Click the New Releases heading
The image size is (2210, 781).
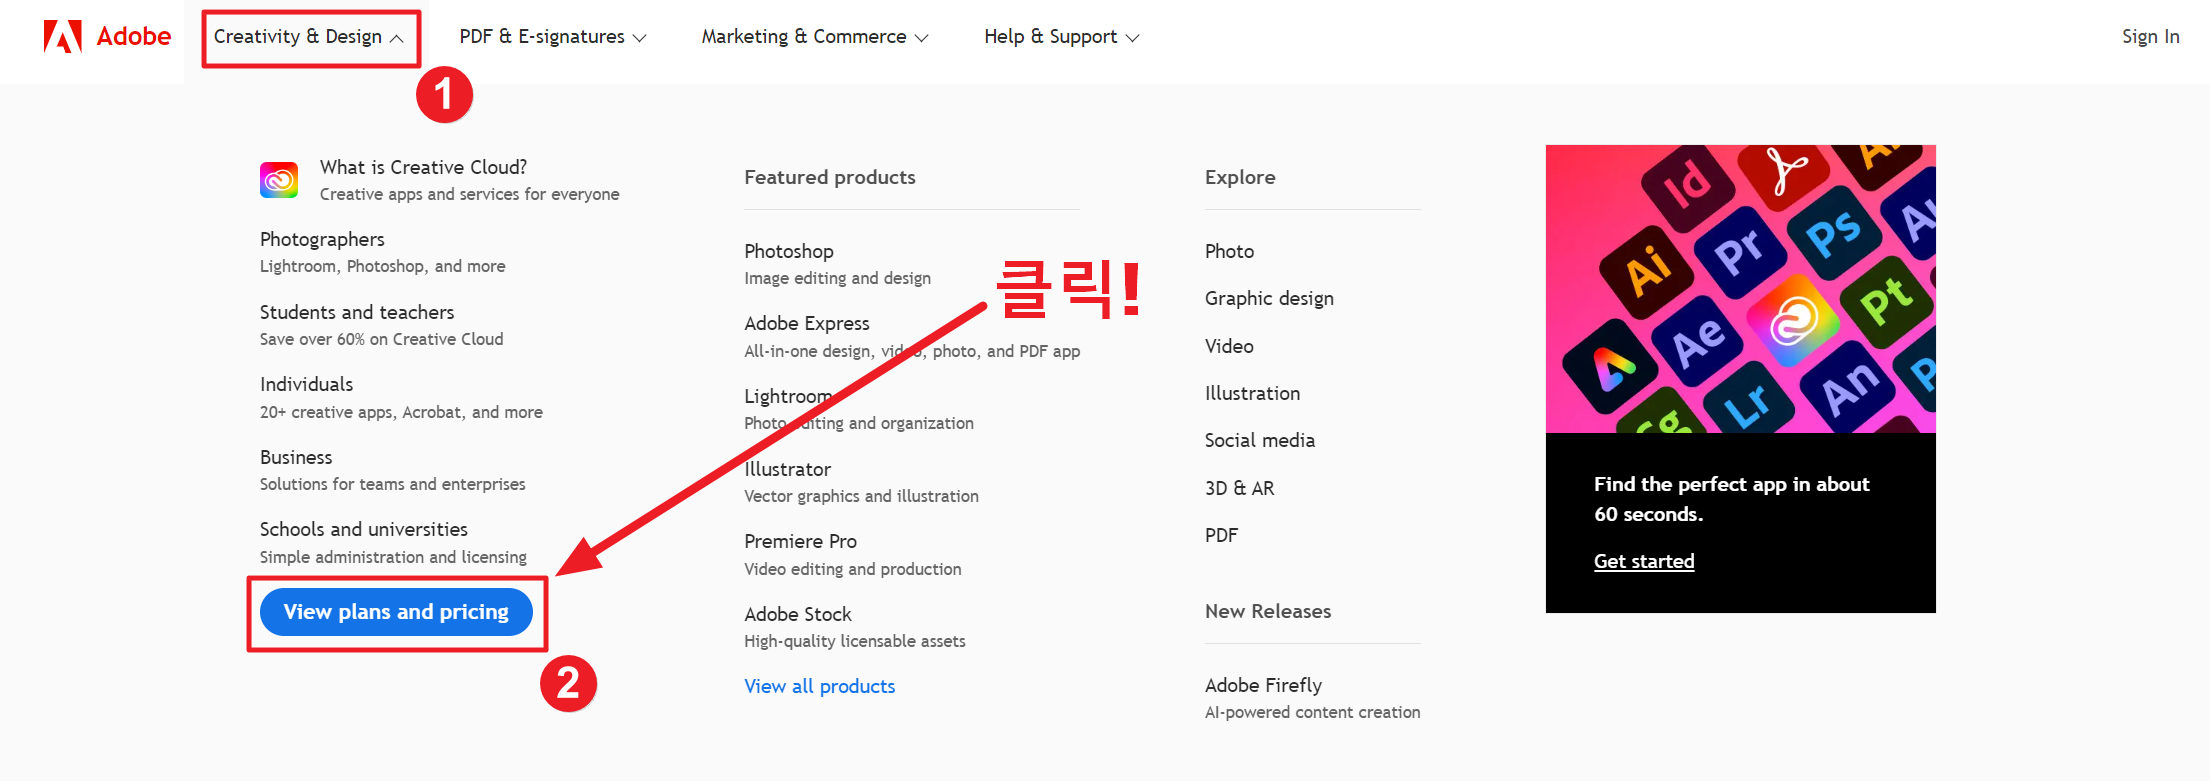[1268, 611]
